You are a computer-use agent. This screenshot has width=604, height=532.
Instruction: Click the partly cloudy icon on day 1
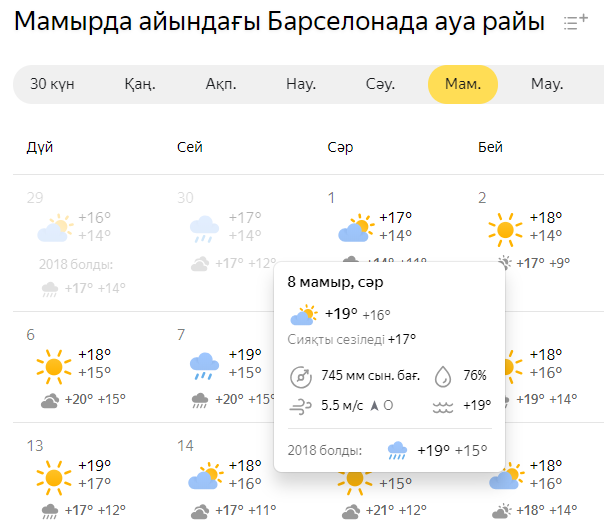pyautogui.click(x=354, y=229)
